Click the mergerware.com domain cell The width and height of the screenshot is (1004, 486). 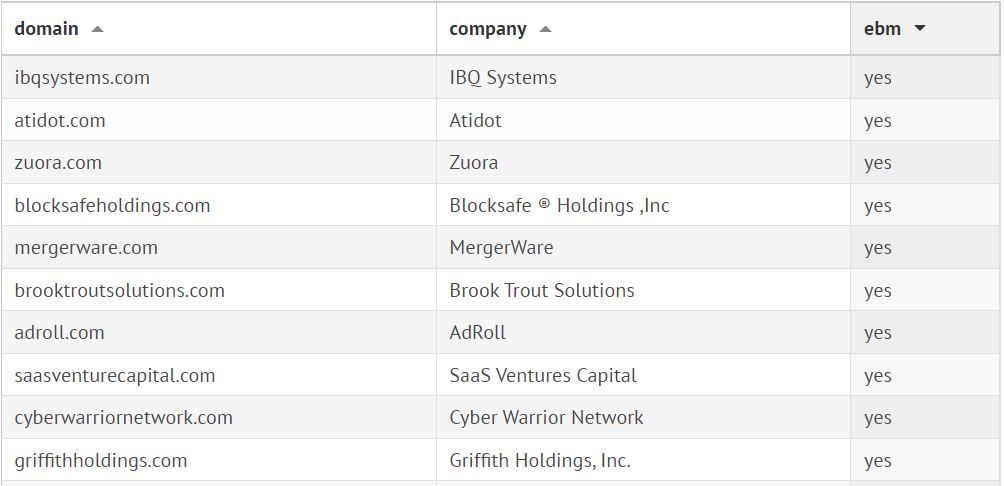click(86, 248)
